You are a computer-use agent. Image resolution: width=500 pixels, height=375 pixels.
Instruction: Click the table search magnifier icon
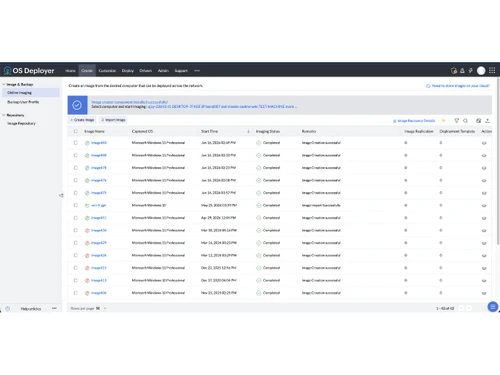click(465, 121)
